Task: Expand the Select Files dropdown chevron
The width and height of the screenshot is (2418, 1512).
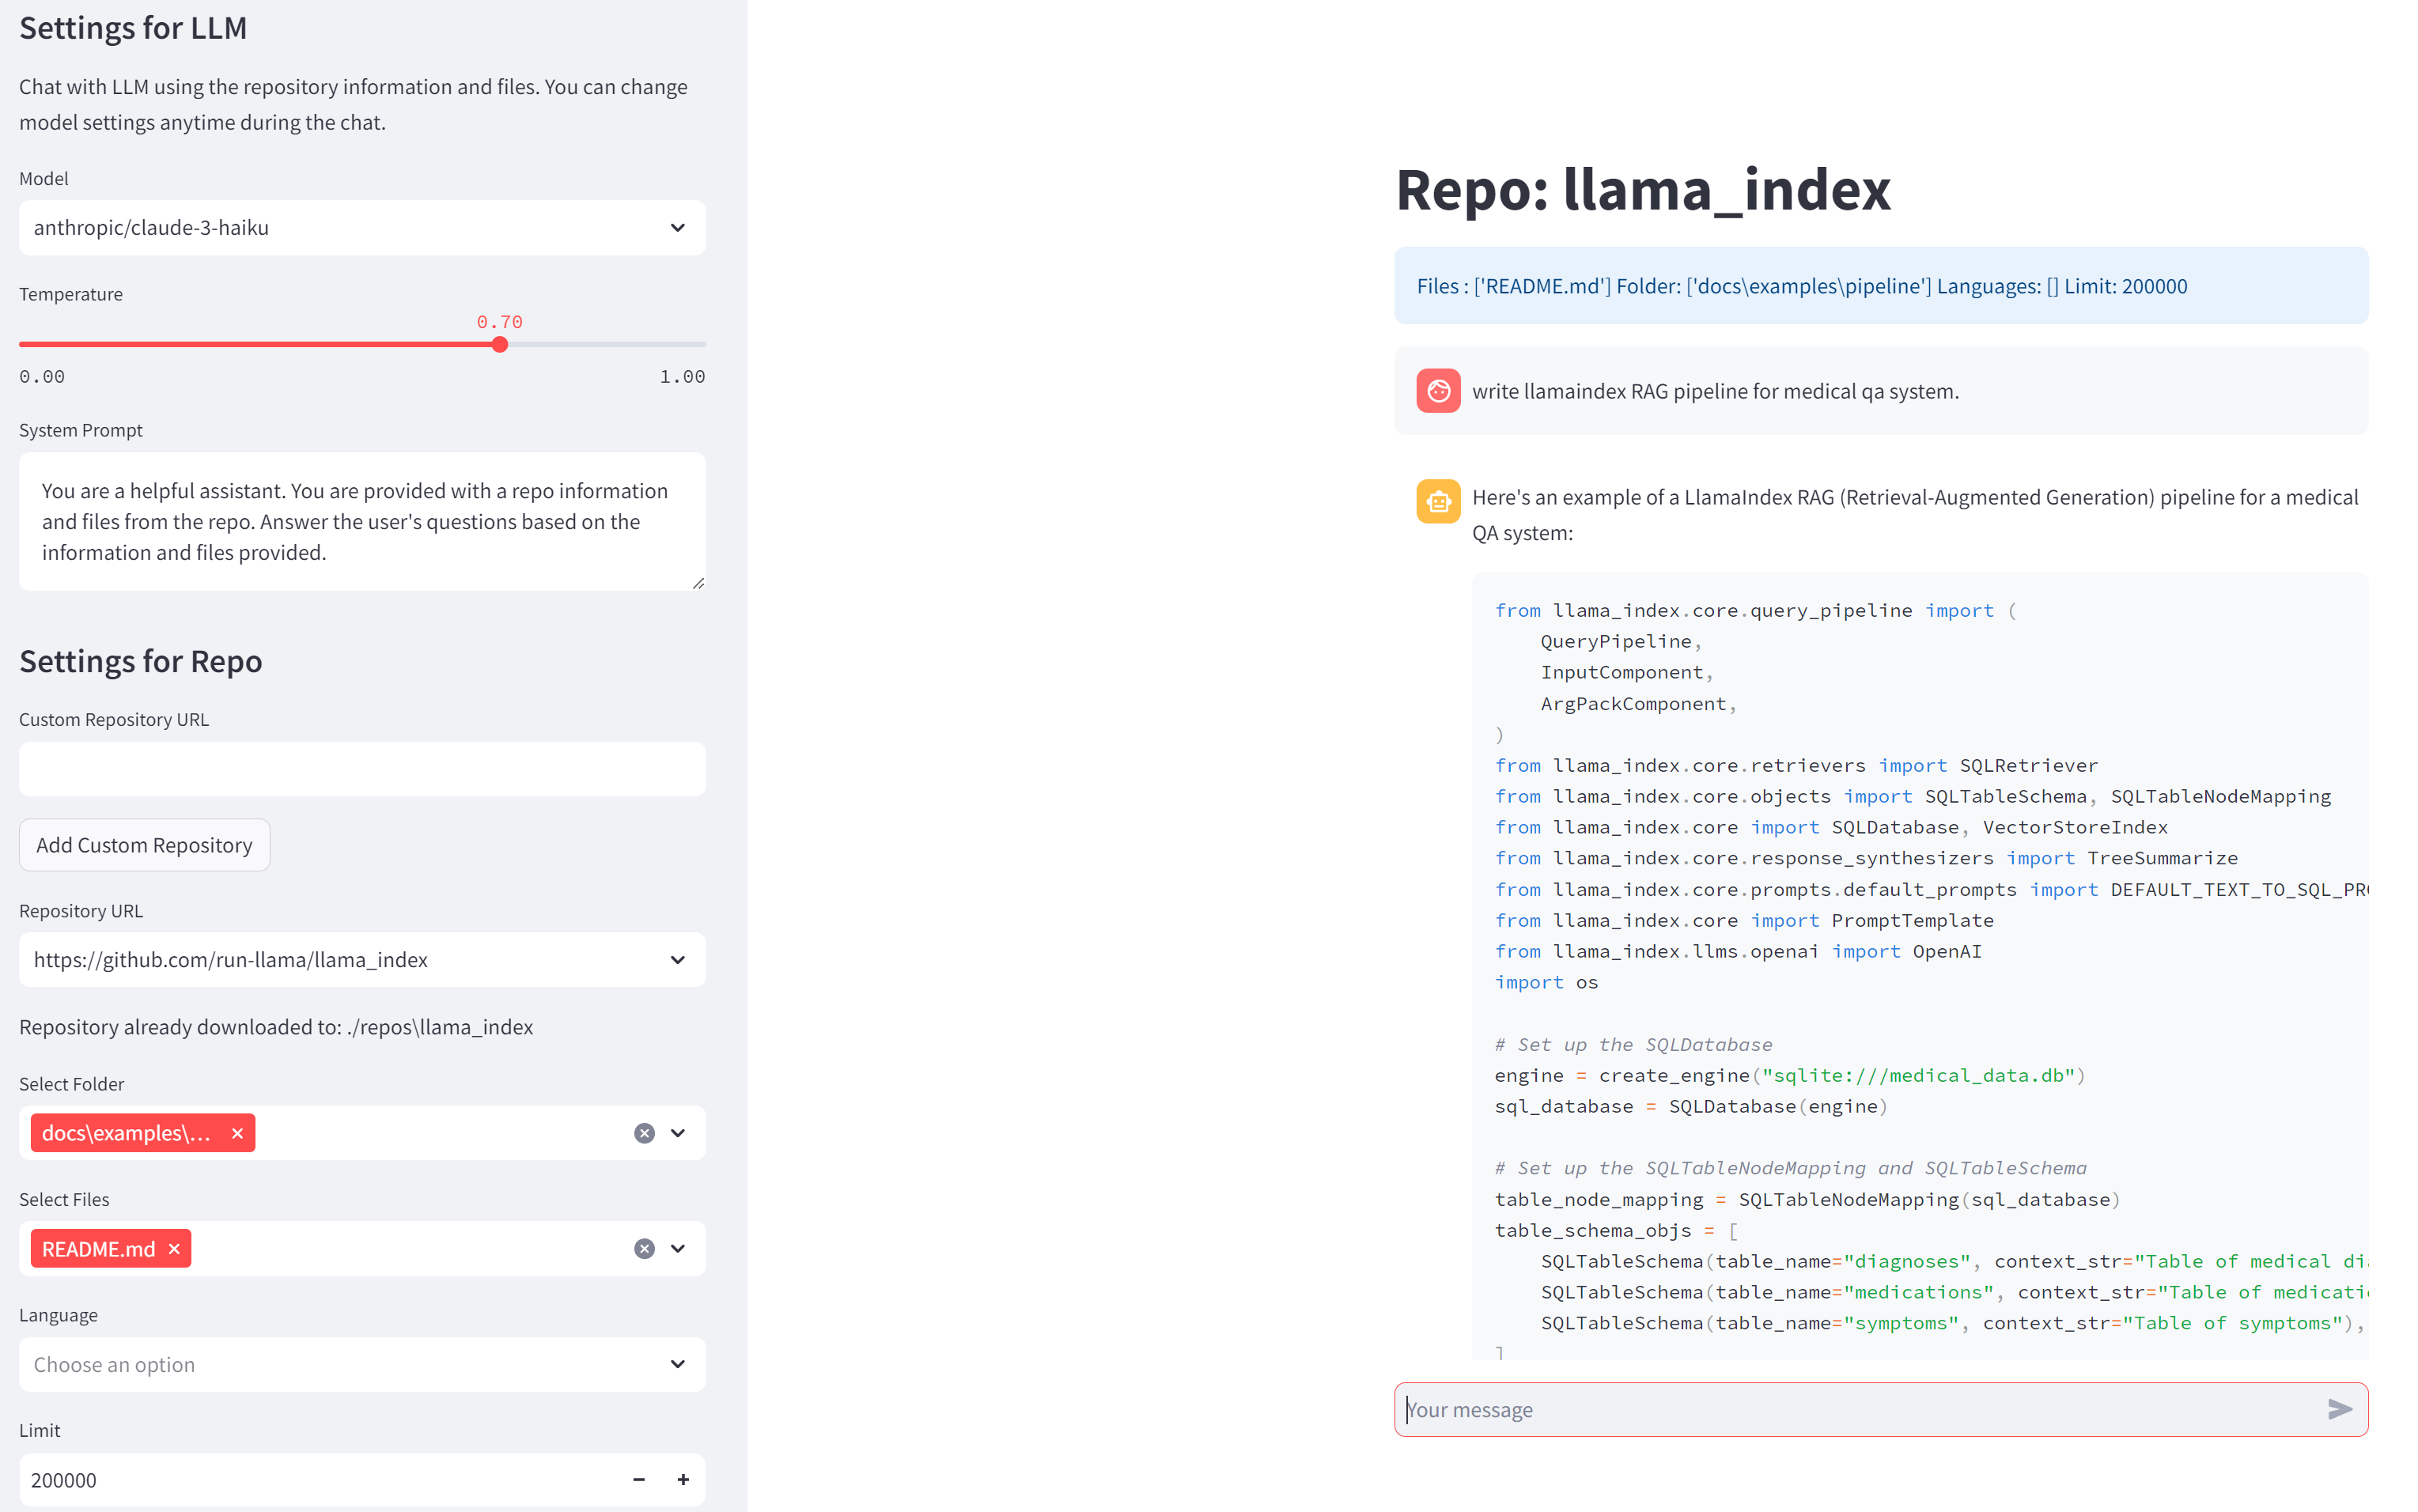Action: pos(678,1249)
